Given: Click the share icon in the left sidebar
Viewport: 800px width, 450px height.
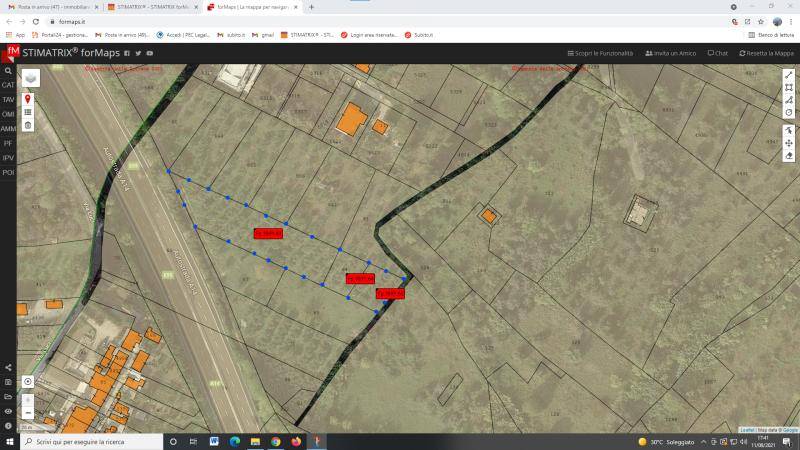Looking at the screenshot, I should pyautogui.click(x=8, y=367).
